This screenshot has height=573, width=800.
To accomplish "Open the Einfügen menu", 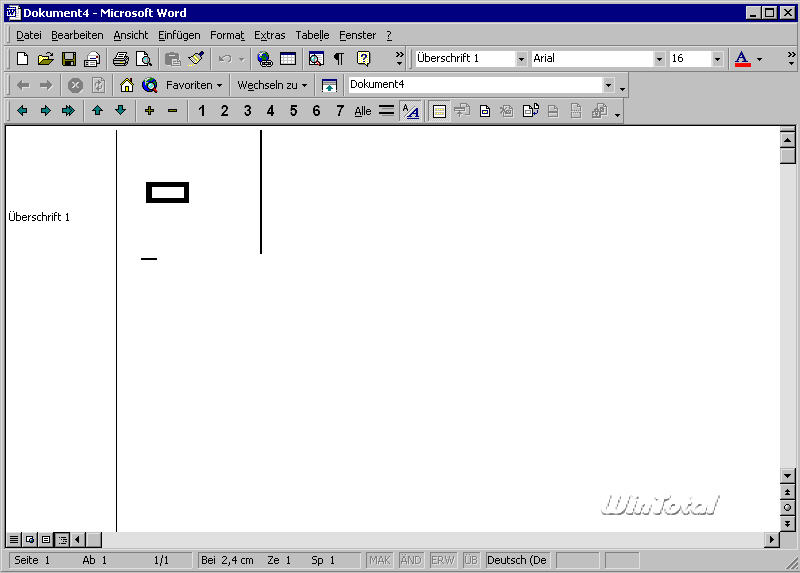I will point(179,35).
